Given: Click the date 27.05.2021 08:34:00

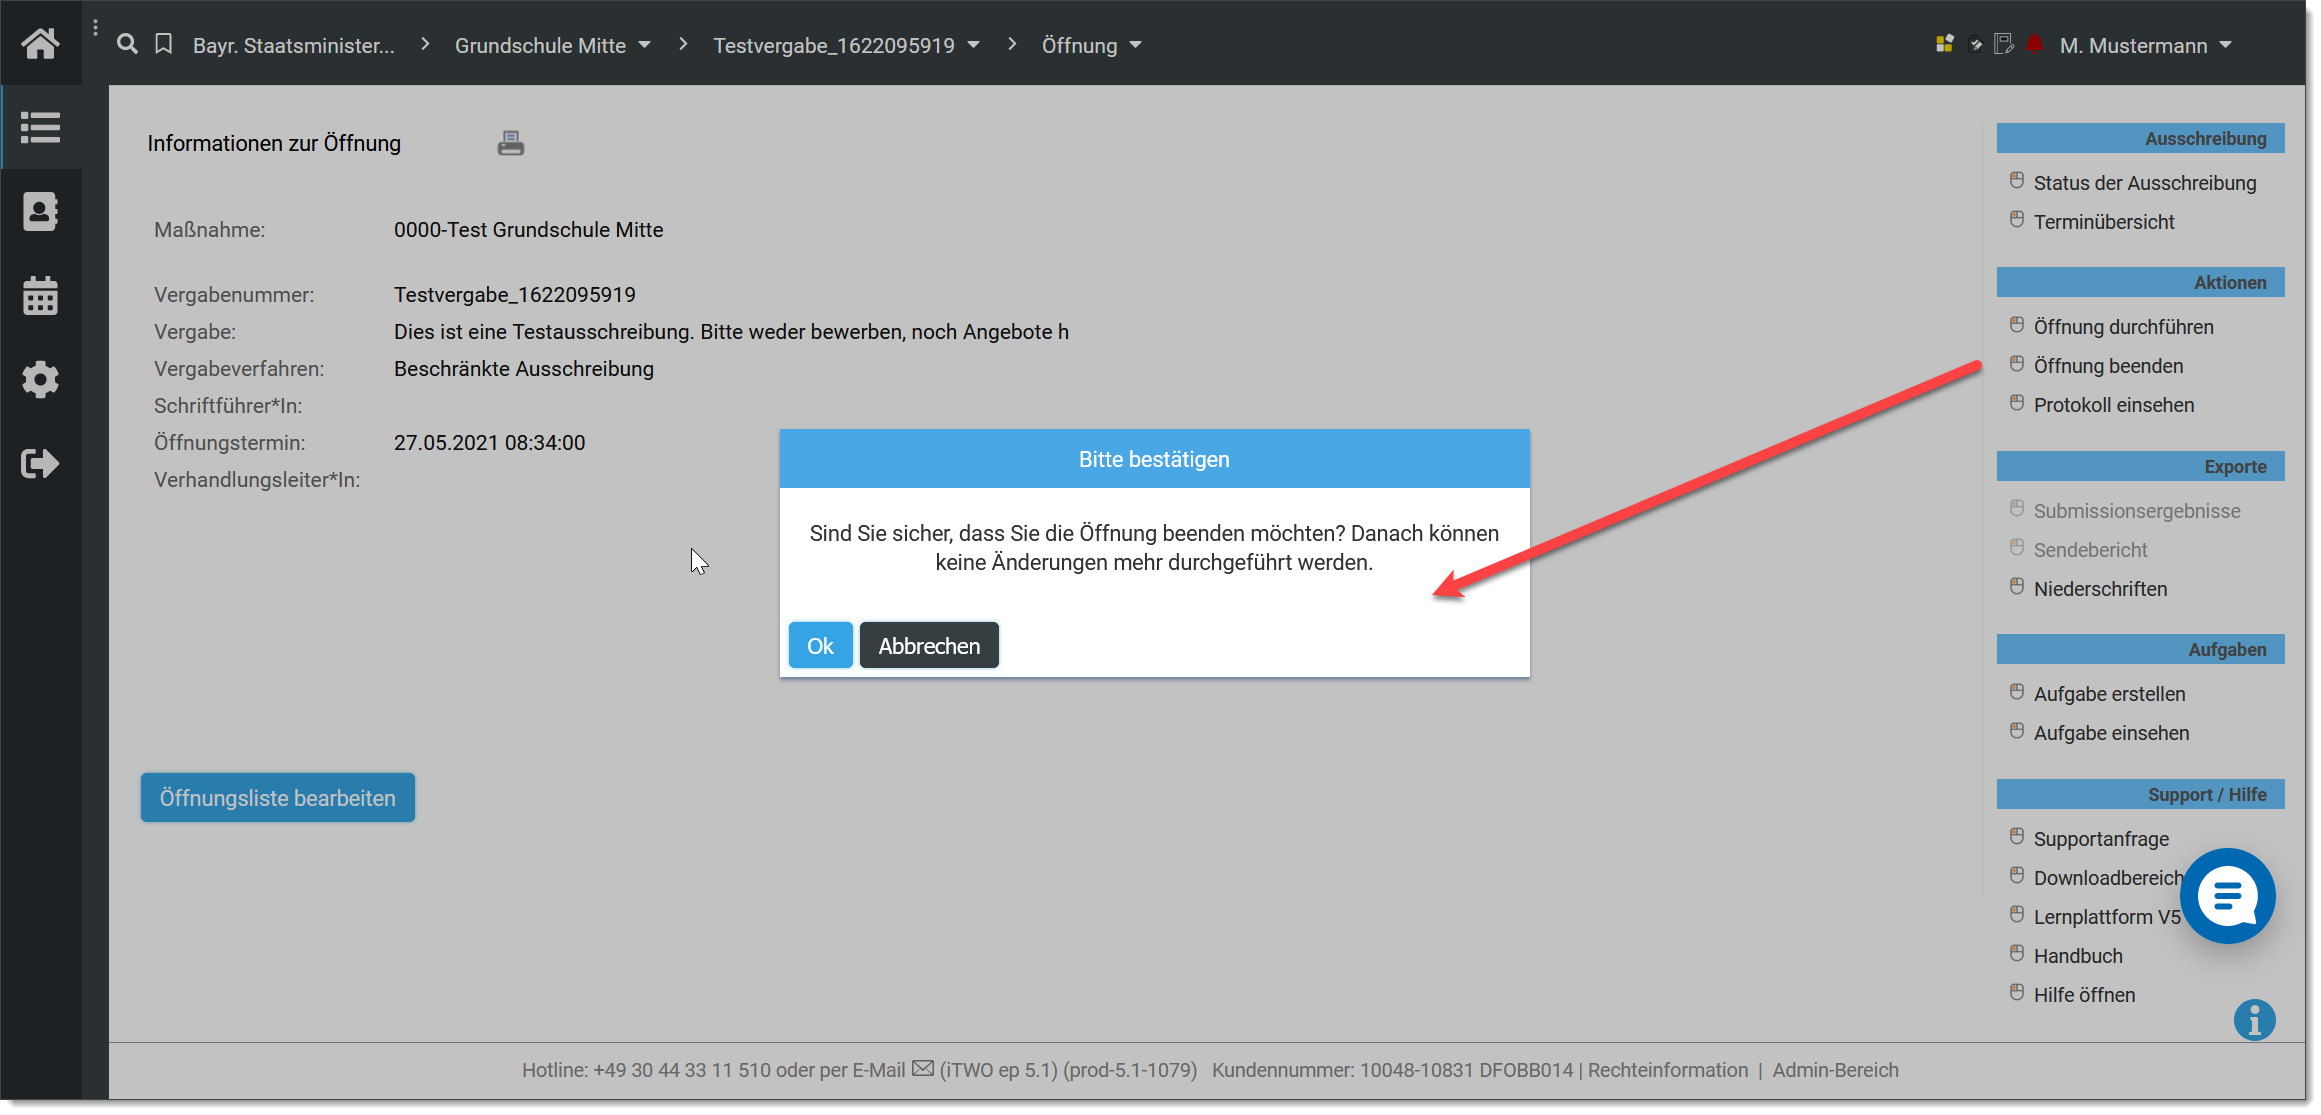Looking at the screenshot, I should pos(490,443).
